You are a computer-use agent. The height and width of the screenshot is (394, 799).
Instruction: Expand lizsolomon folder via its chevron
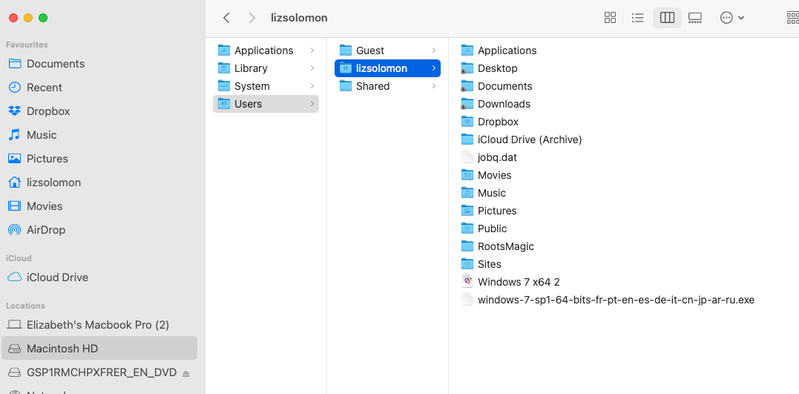coord(434,68)
